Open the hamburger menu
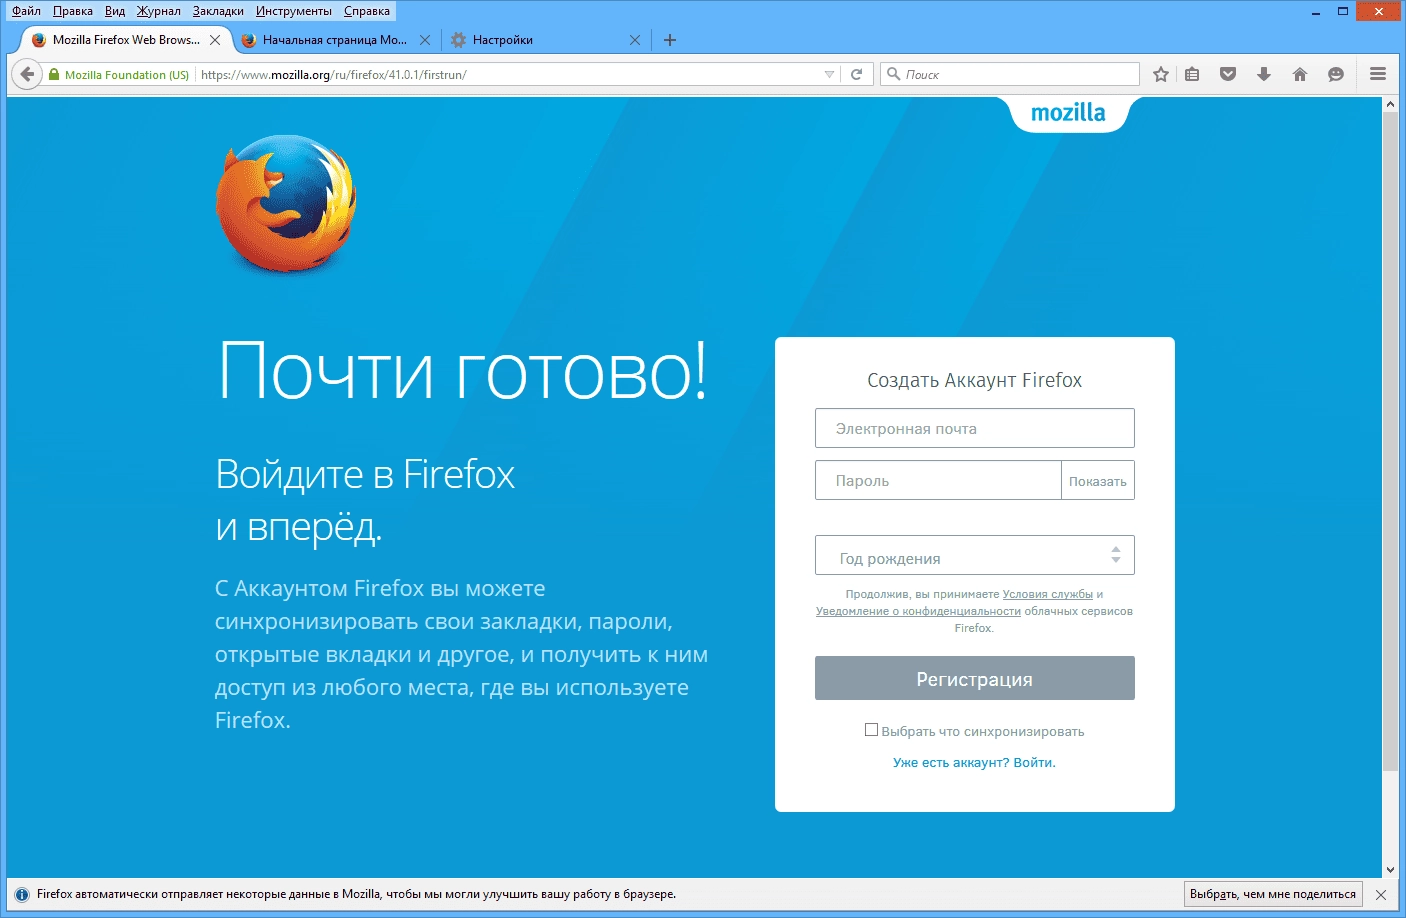Screen dimensions: 1406x918 pos(1378,74)
